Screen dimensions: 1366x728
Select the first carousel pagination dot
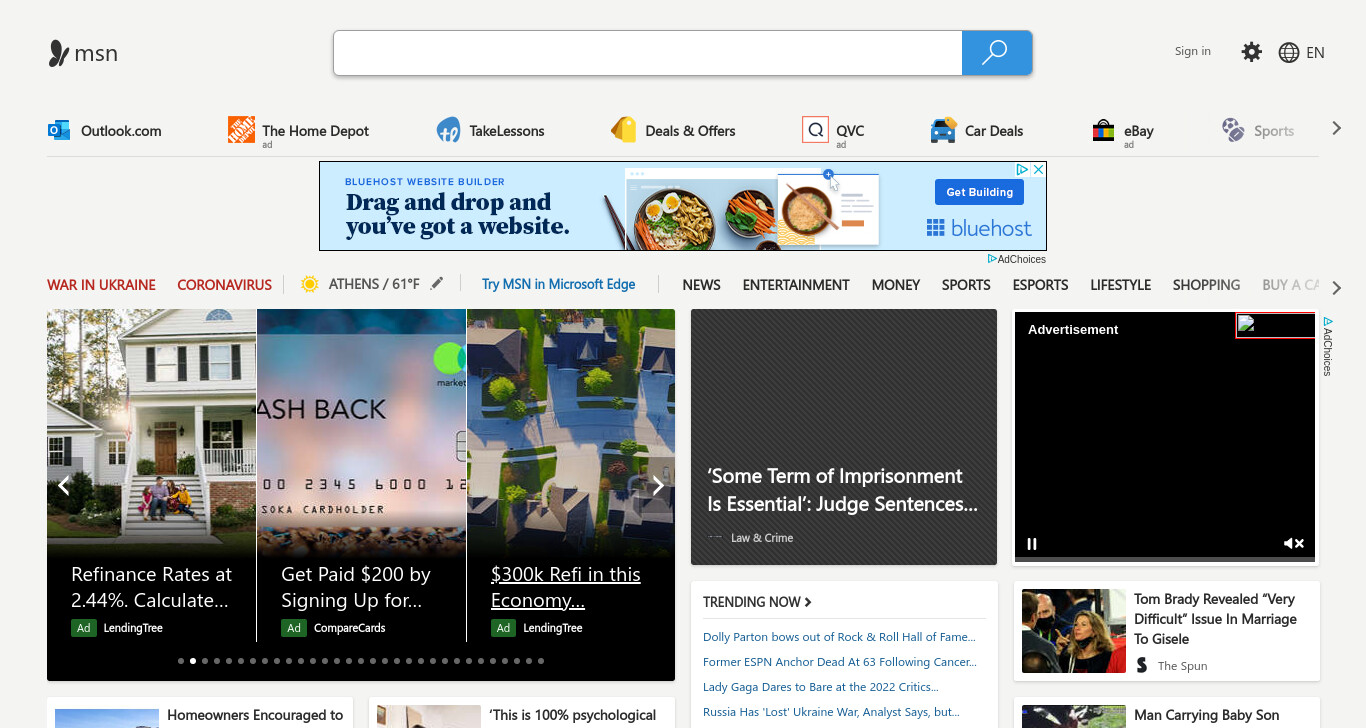pos(181,661)
